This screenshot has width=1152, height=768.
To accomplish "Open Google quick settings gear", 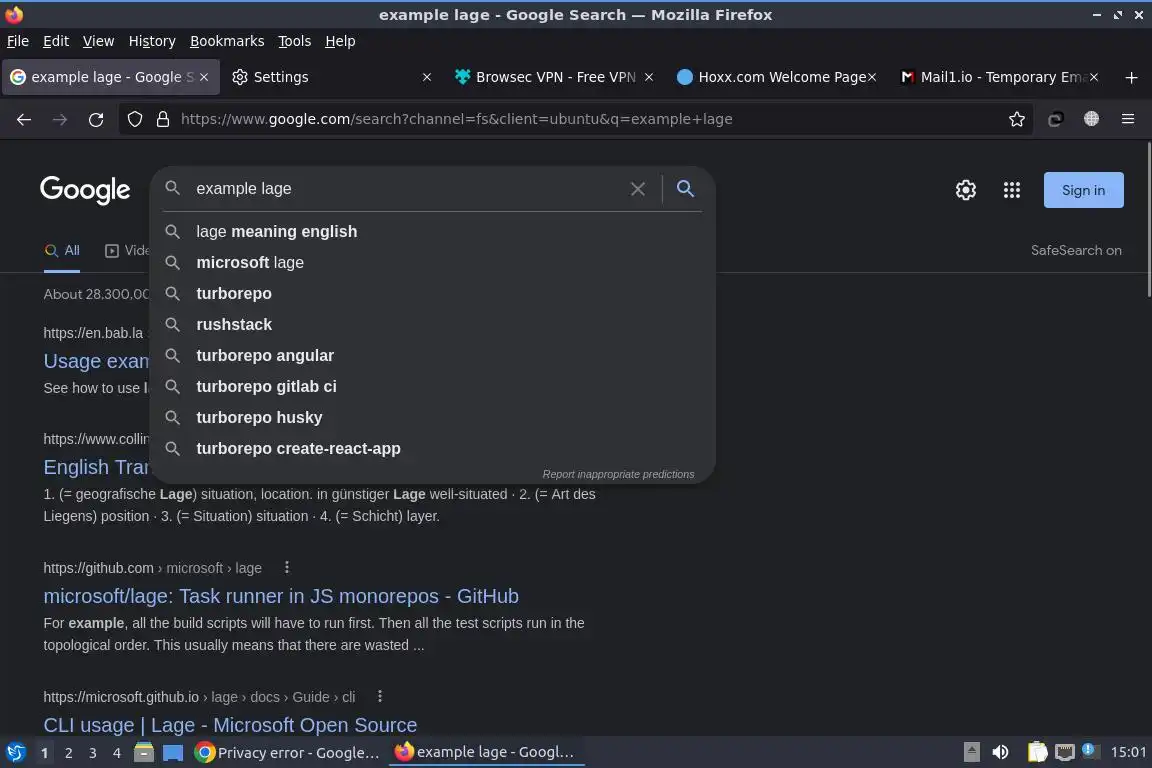I will pyautogui.click(x=965, y=190).
